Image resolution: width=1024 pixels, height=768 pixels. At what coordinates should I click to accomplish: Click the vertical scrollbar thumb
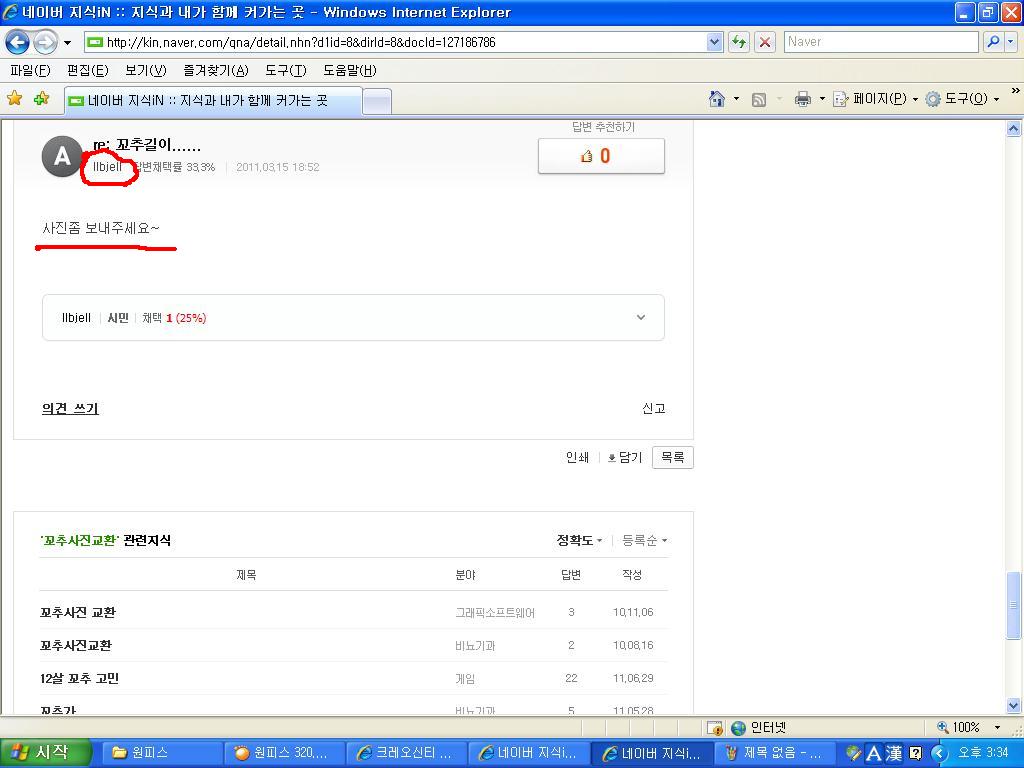coord(1014,605)
